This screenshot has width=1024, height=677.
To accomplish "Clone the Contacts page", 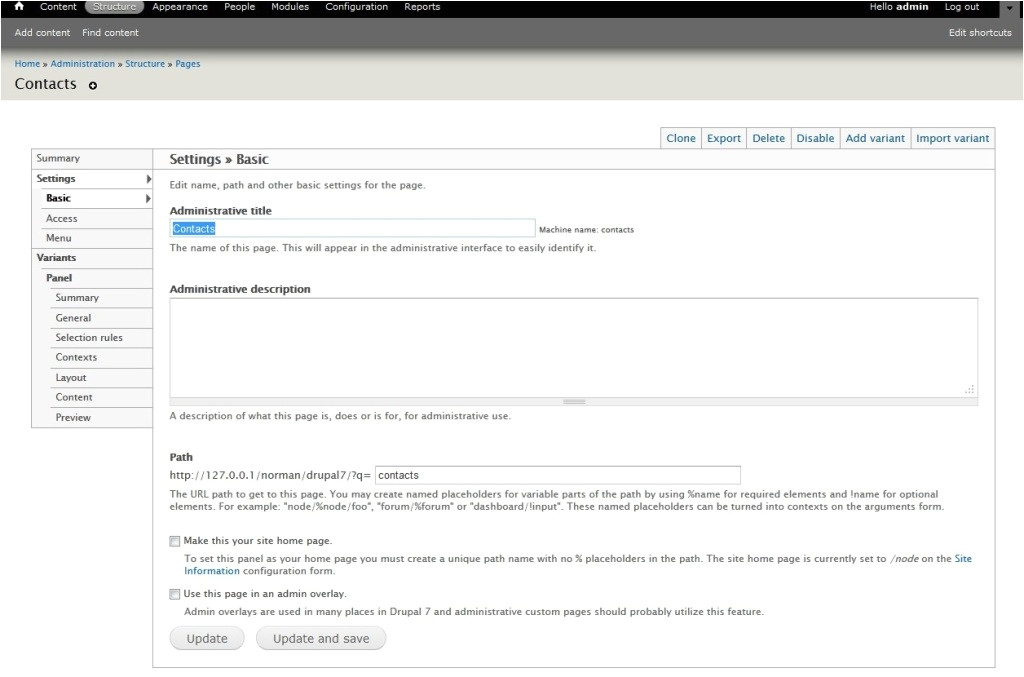I will (x=680, y=138).
